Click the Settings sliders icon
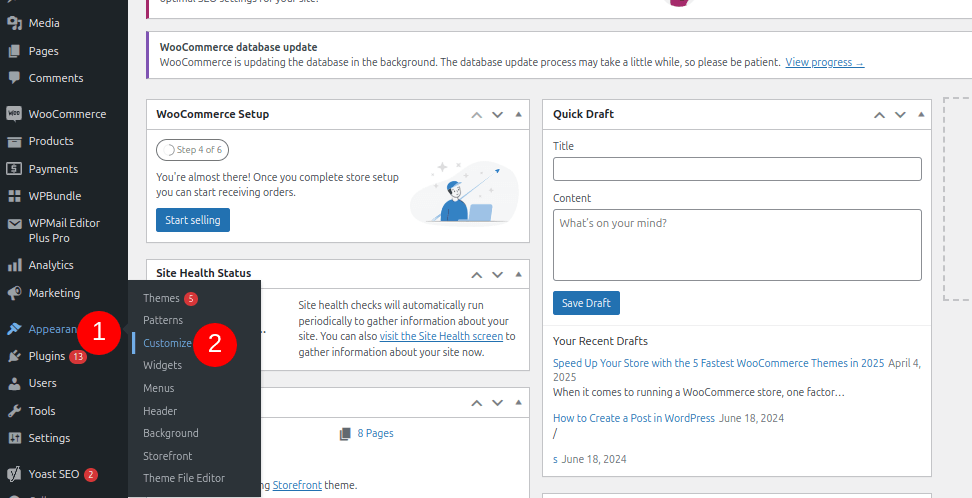The image size is (972, 498). click(x=14, y=438)
